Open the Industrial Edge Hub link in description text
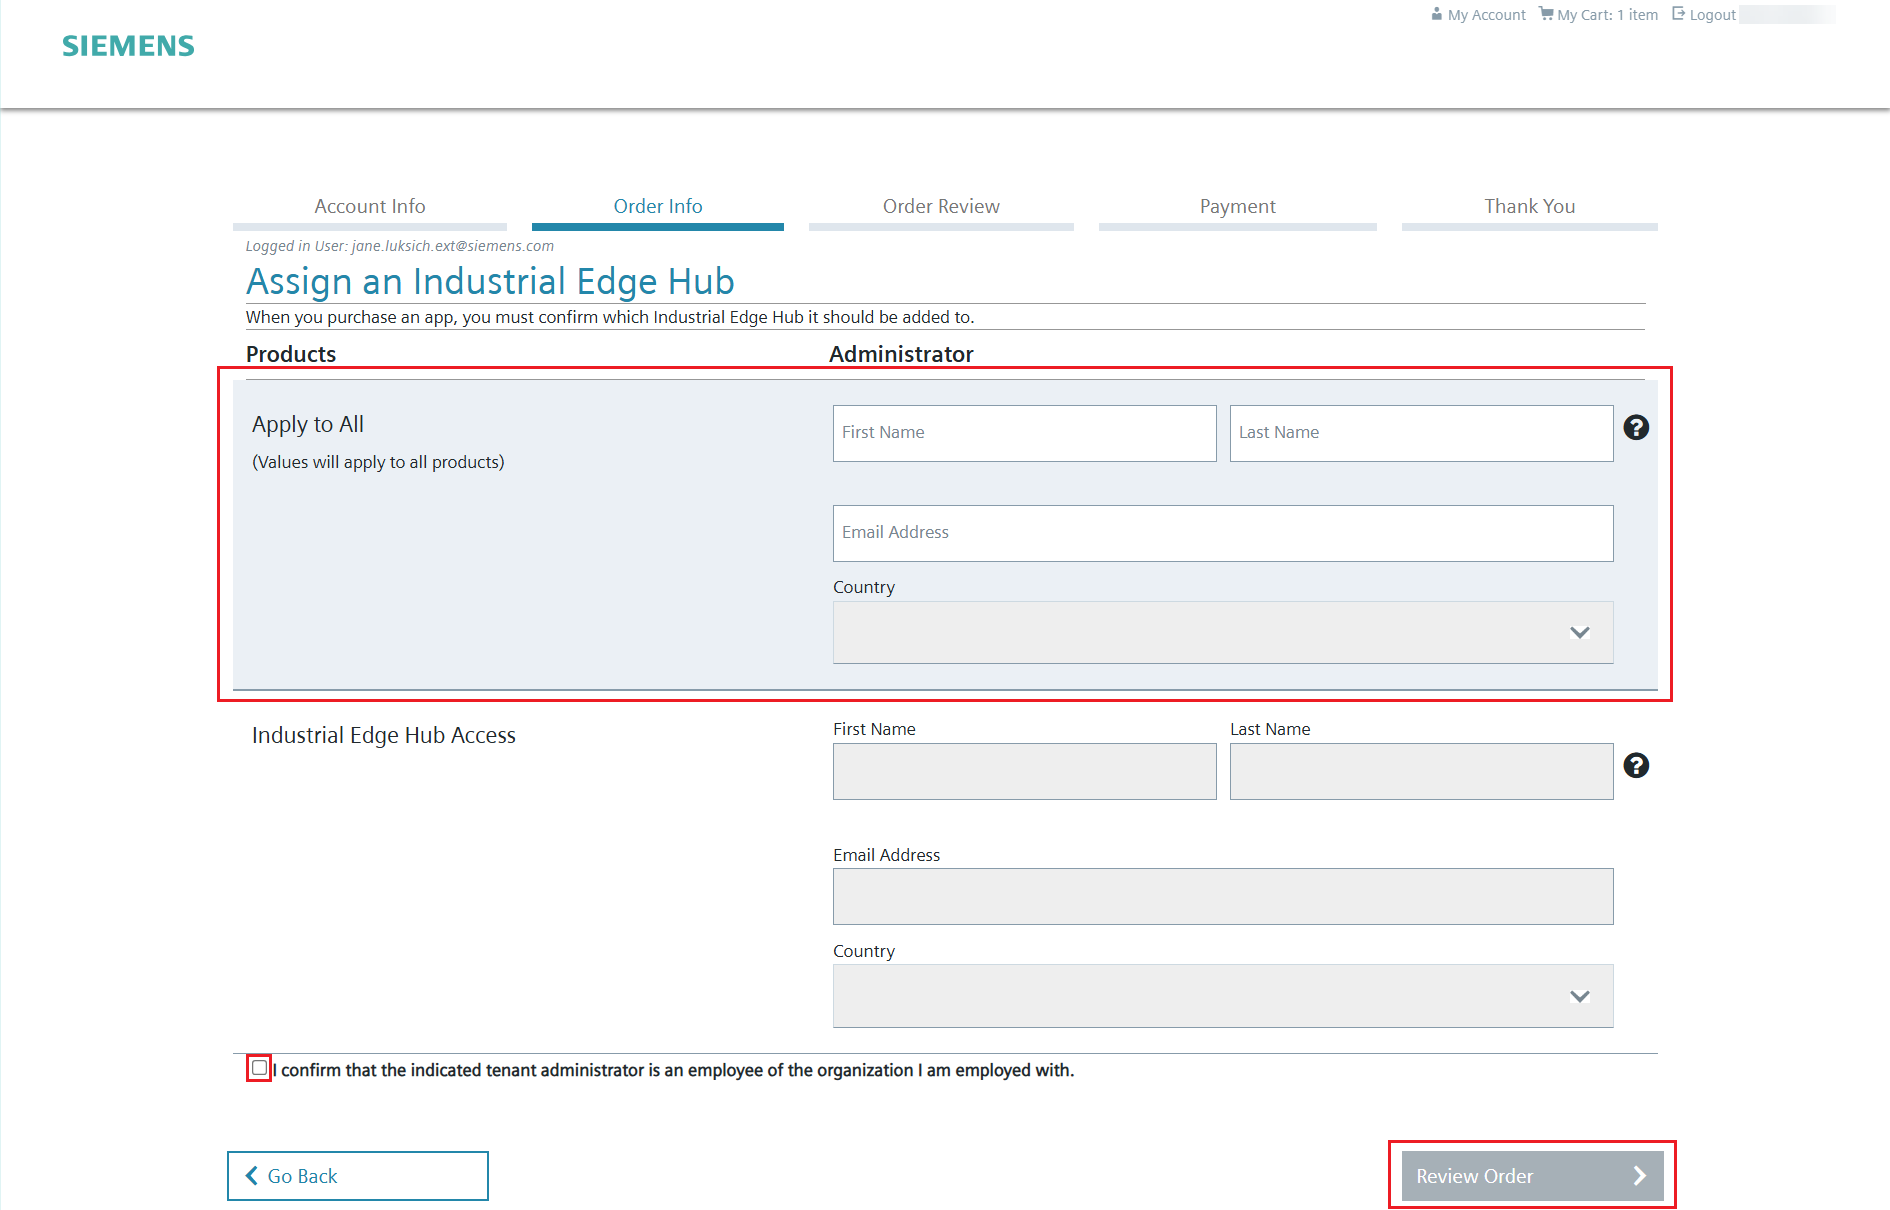This screenshot has width=1890, height=1210. (x=727, y=317)
